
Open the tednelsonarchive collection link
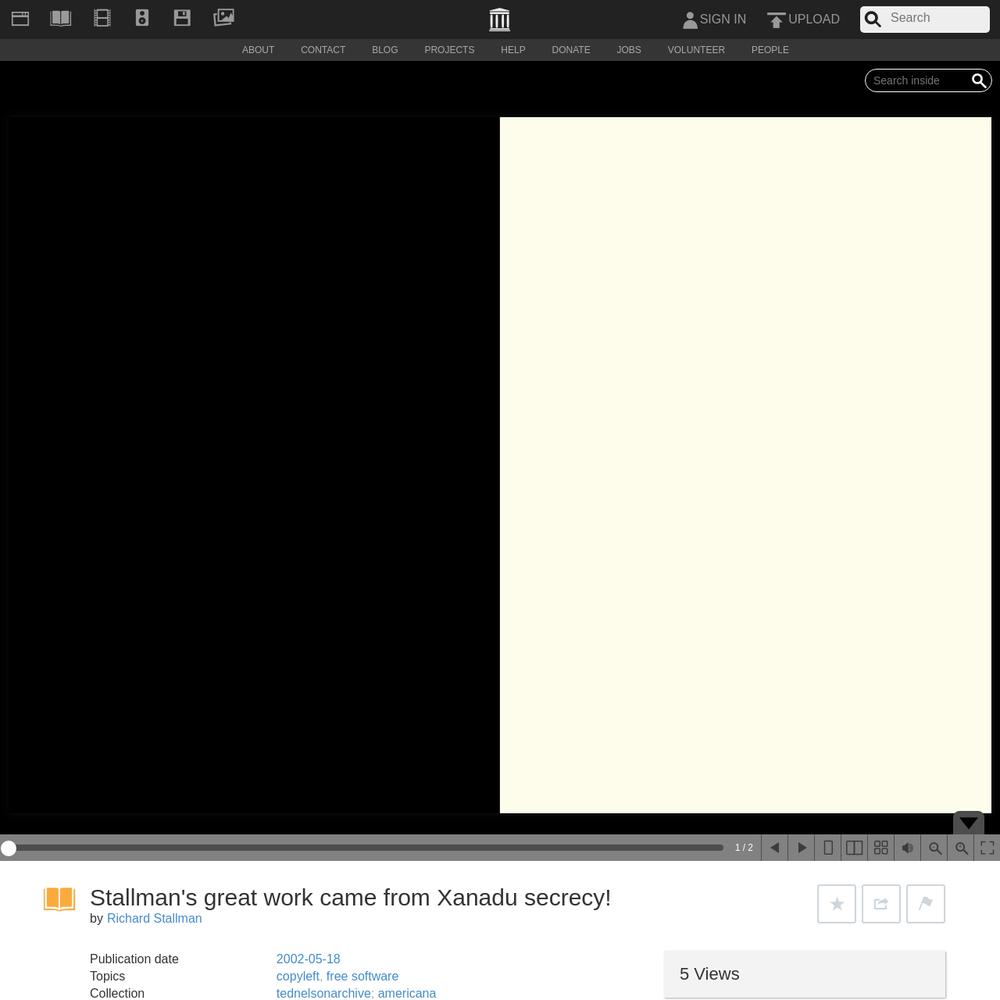324,994
